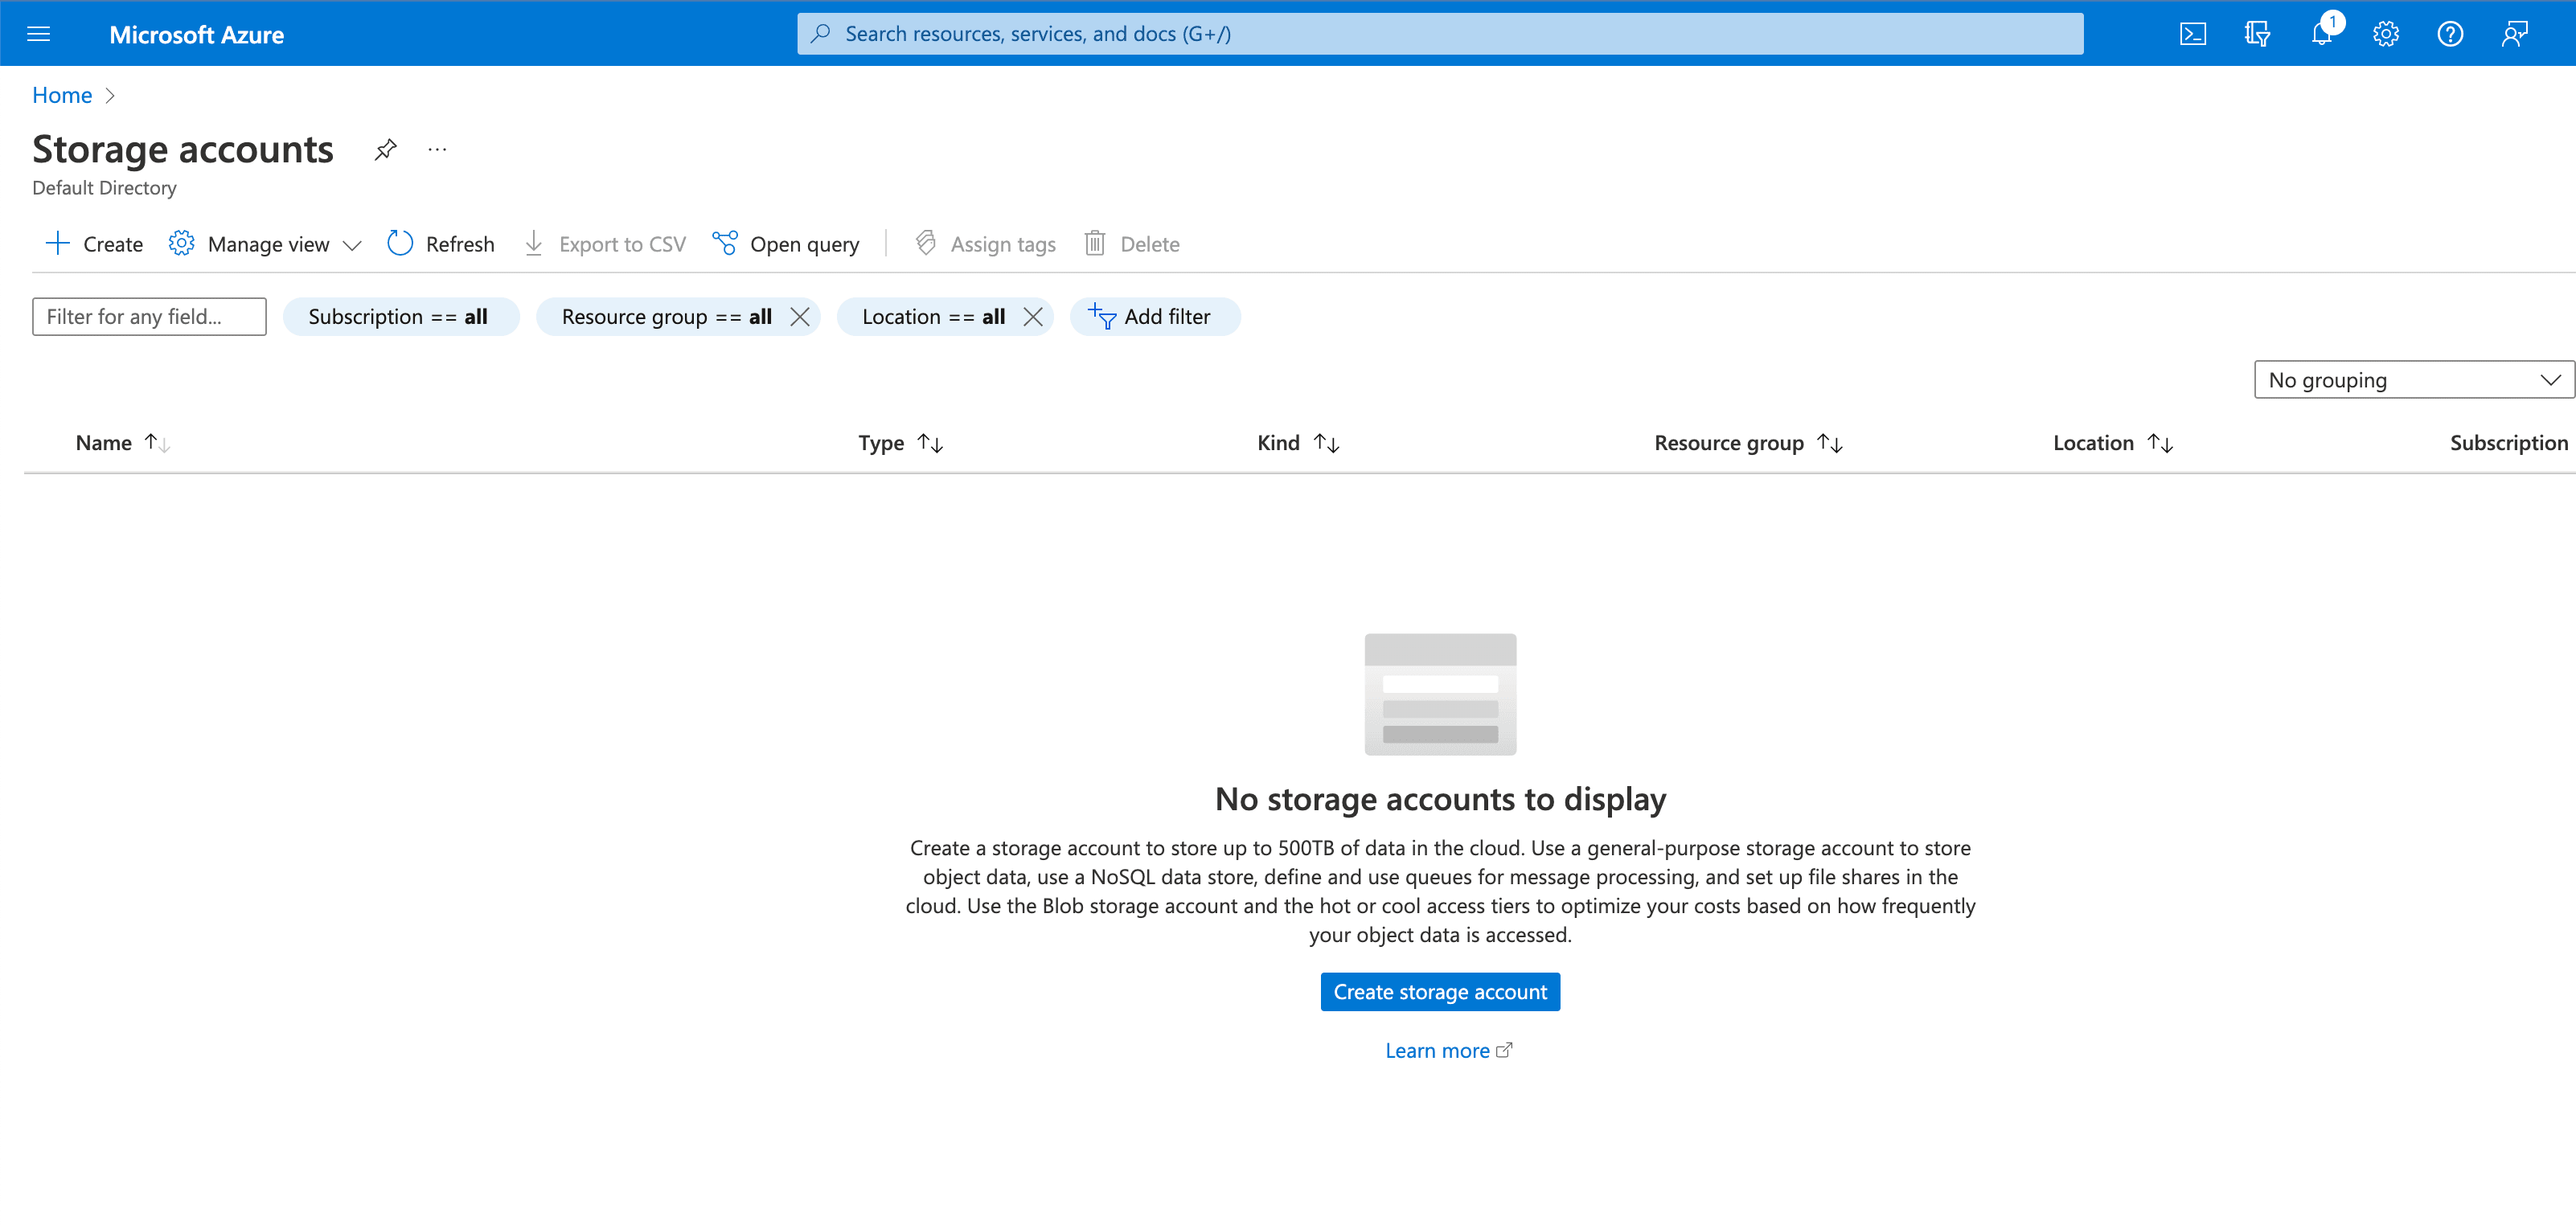2576x1225 pixels.
Task: Open portal settings gear icon
Action: pos(2386,34)
